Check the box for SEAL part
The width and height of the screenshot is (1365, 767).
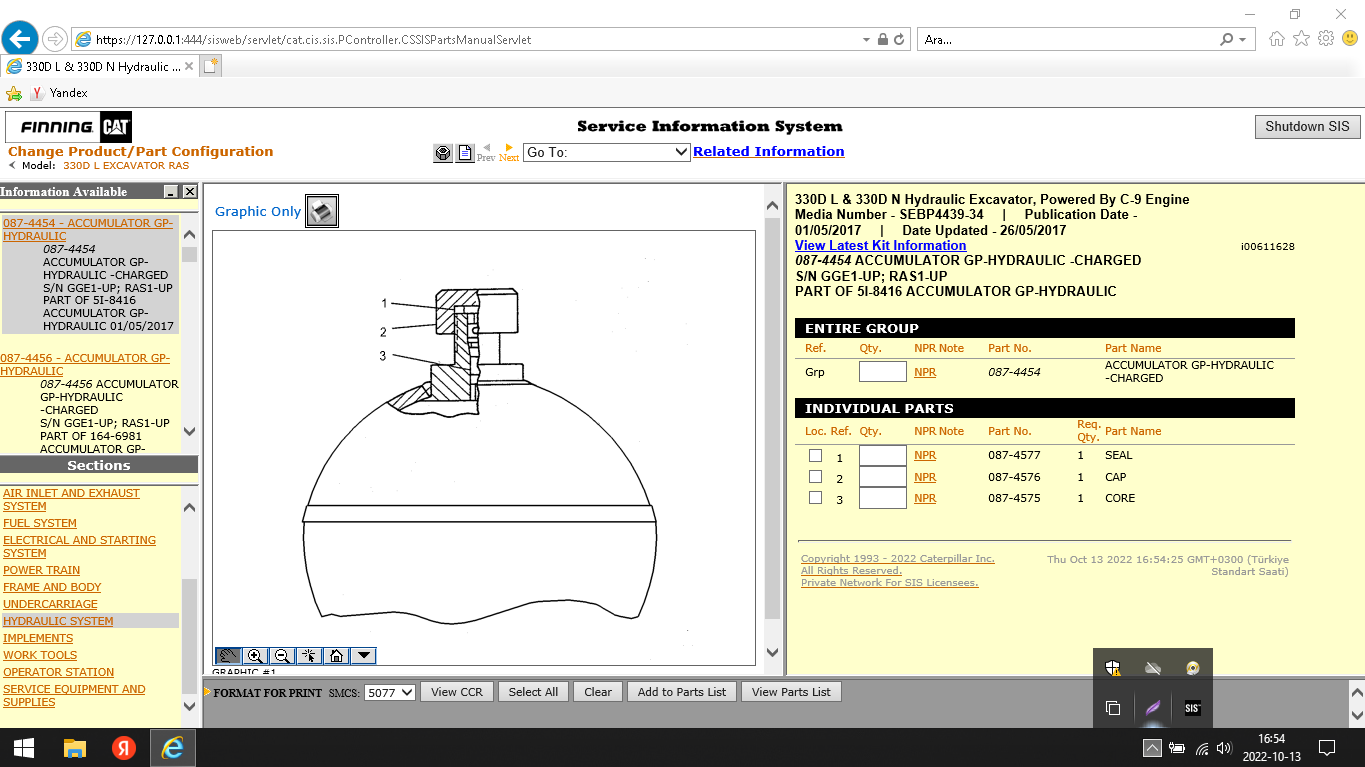tap(816, 456)
